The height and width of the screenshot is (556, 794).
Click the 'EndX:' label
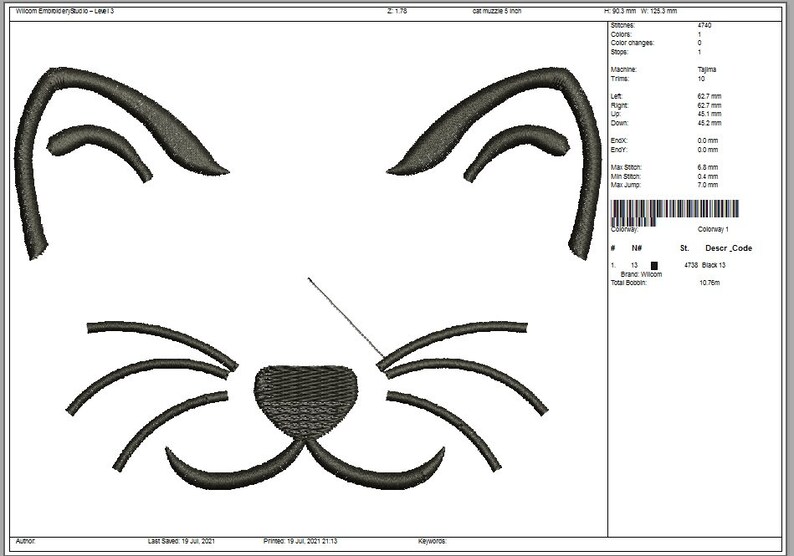(619, 140)
